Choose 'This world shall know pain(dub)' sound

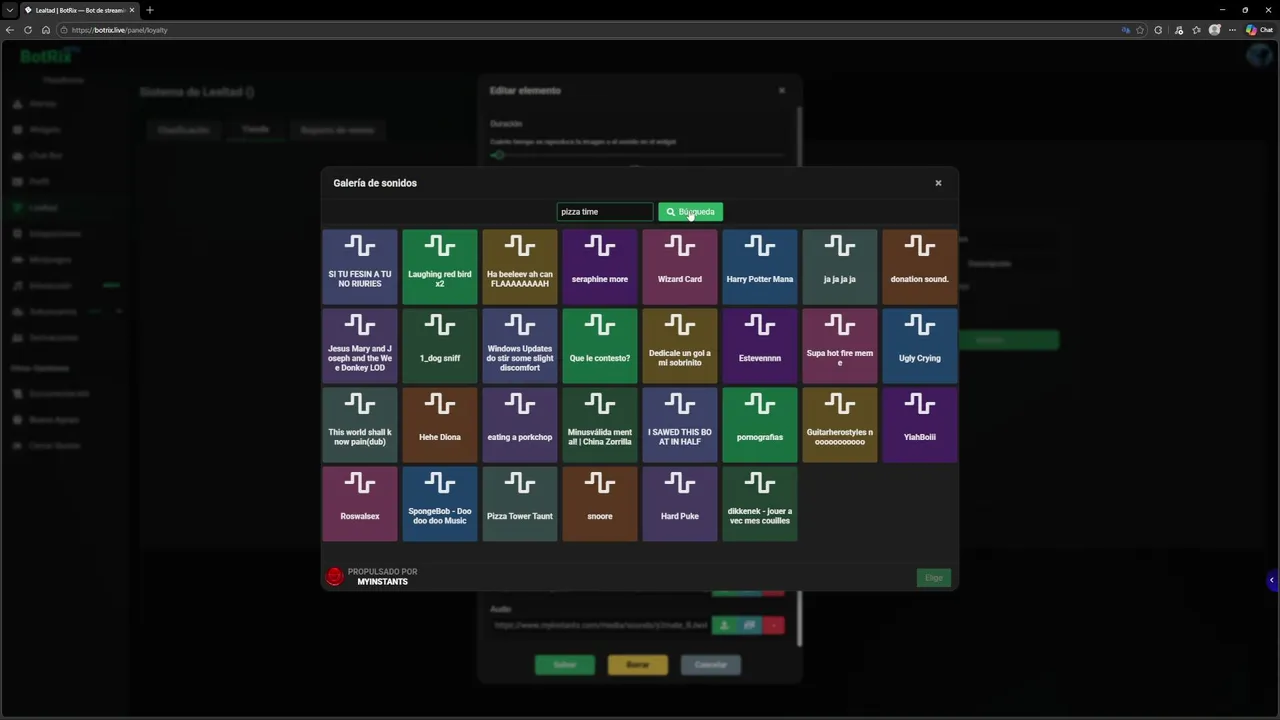tap(360, 424)
